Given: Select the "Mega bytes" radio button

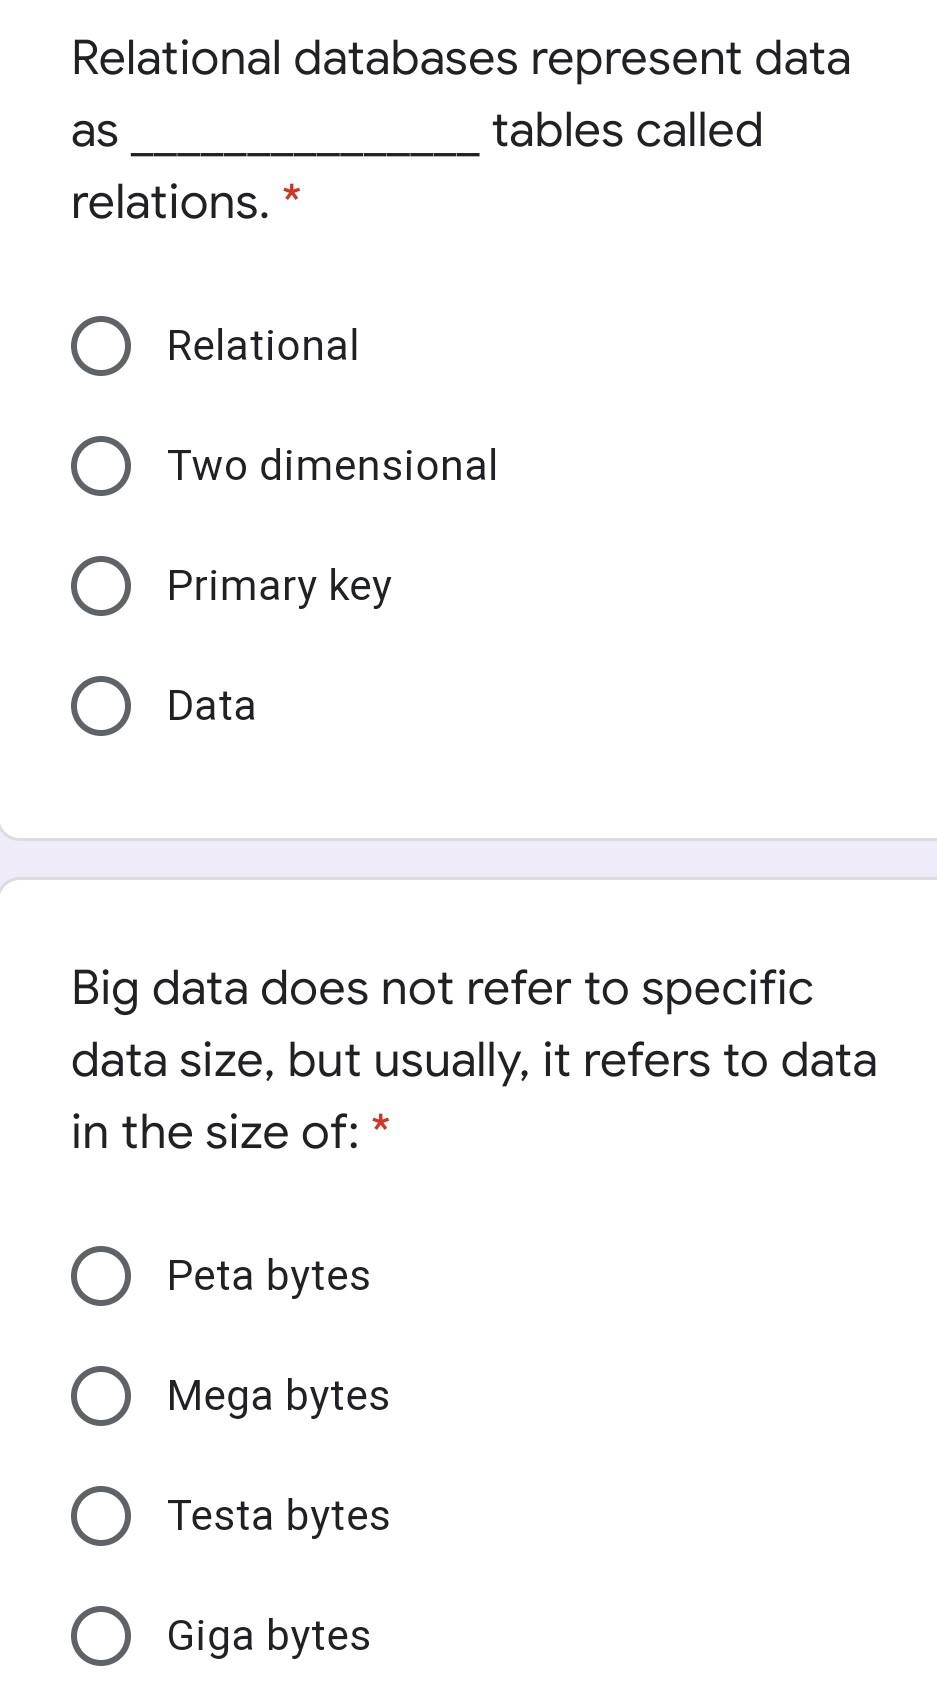Looking at the screenshot, I should [x=101, y=1396].
